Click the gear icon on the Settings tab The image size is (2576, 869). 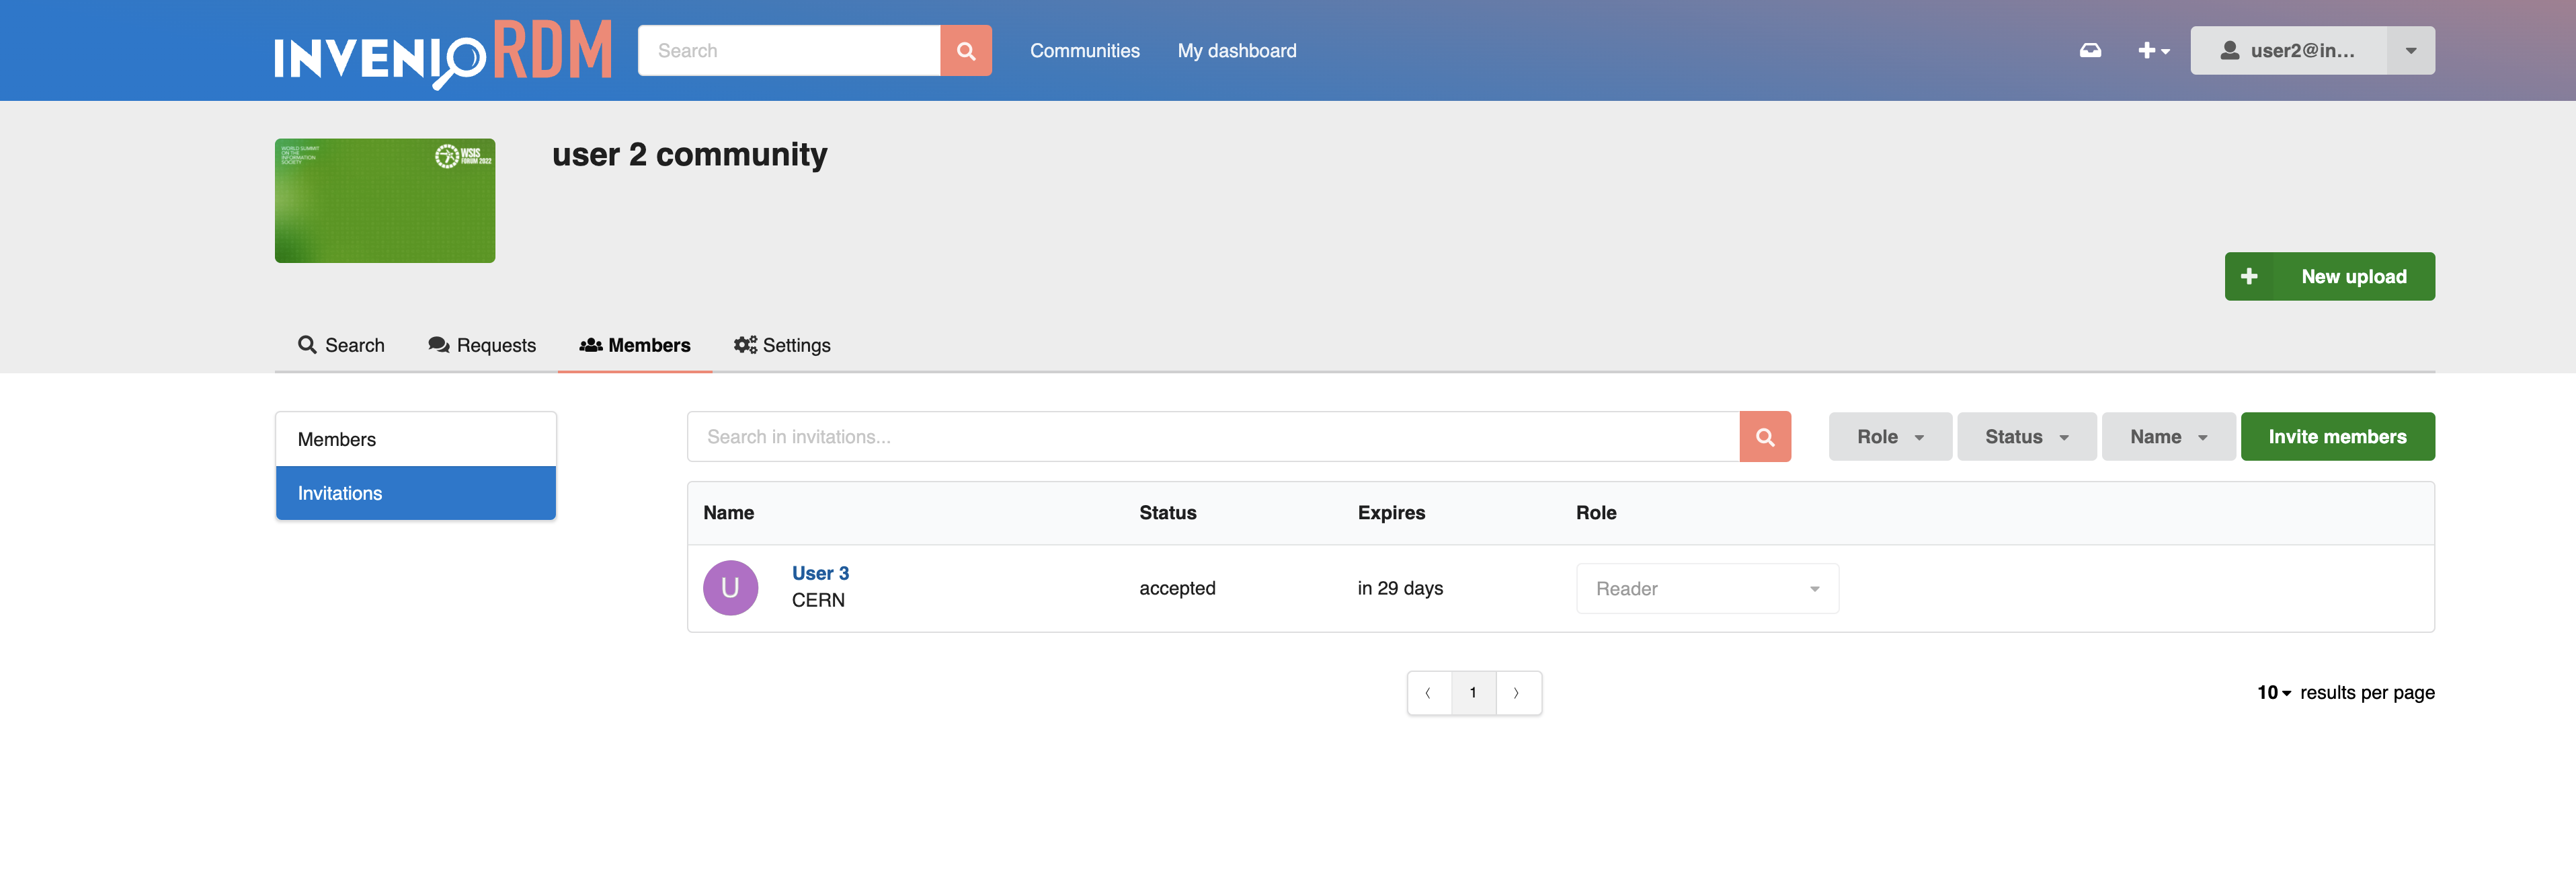tap(744, 345)
